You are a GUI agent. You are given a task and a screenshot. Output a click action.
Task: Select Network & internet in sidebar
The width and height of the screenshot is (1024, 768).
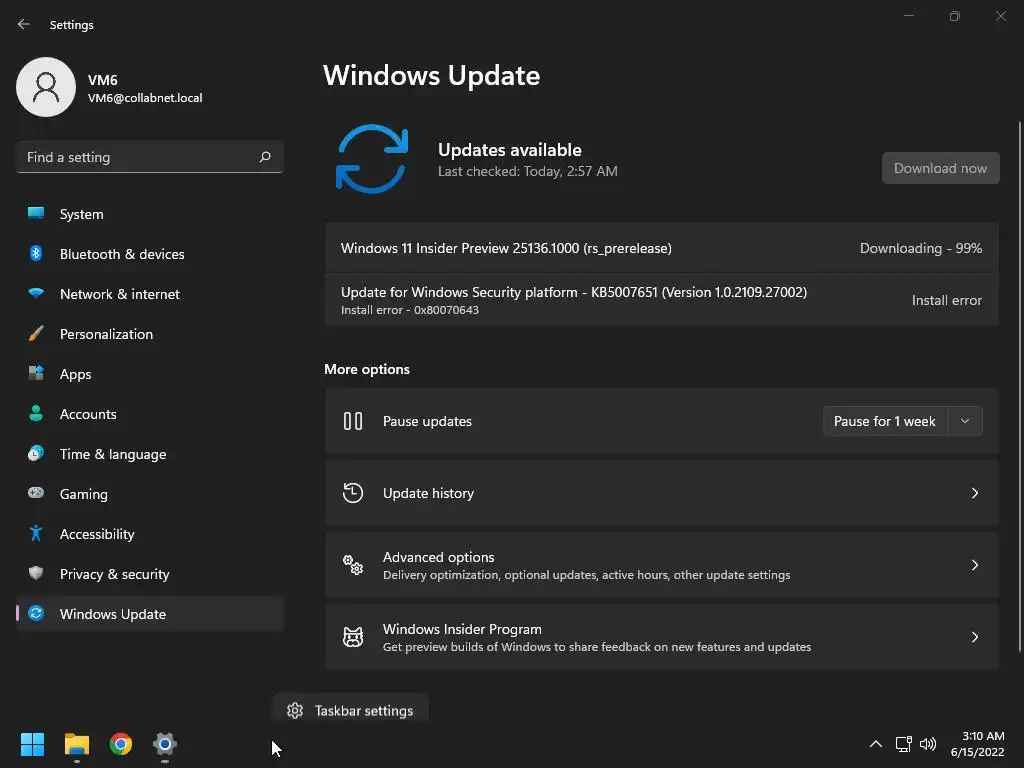(x=150, y=294)
